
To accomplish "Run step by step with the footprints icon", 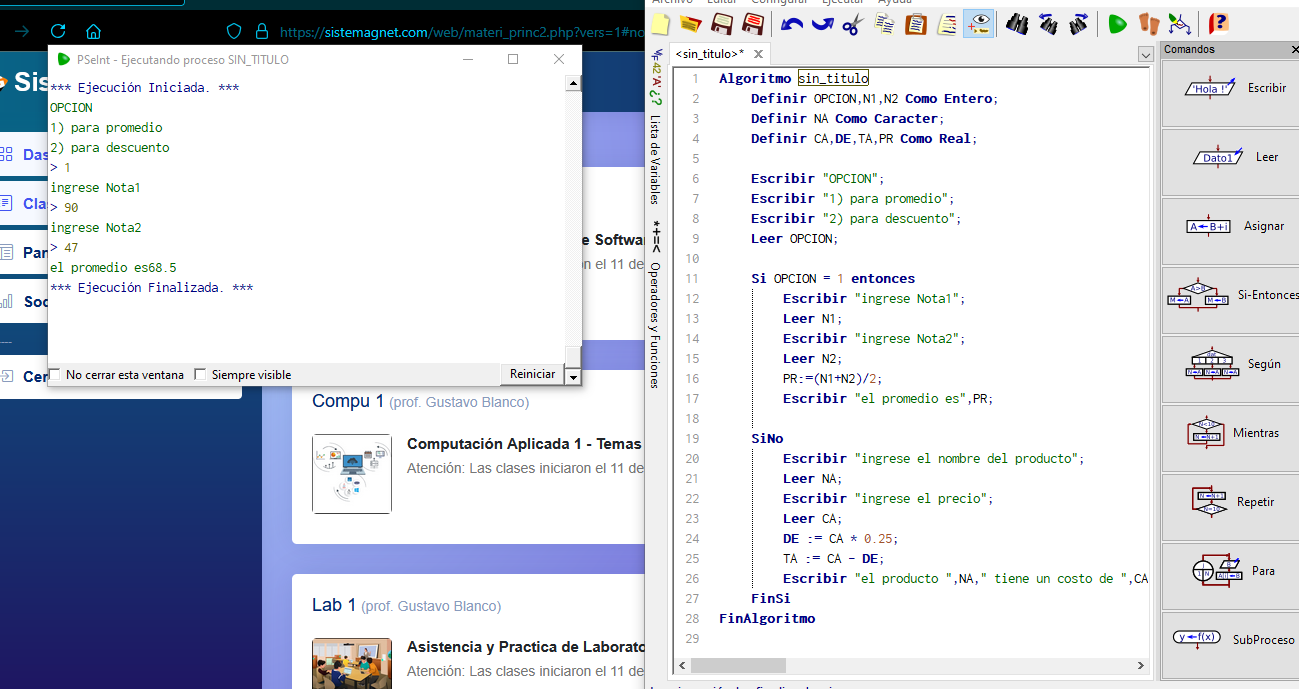I will [1149, 23].
